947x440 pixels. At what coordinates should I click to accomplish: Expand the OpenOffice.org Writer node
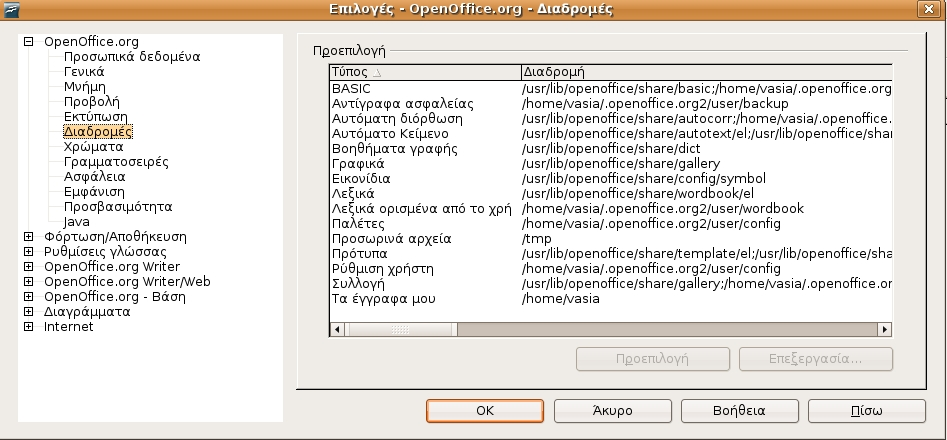click(x=28, y=267)
